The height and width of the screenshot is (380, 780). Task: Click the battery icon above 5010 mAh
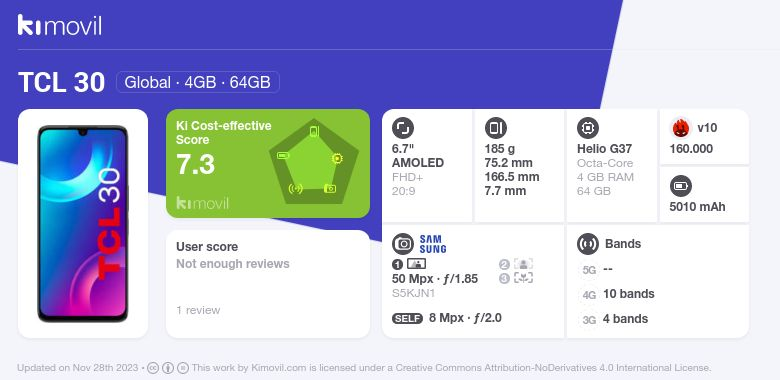[681, 187]
